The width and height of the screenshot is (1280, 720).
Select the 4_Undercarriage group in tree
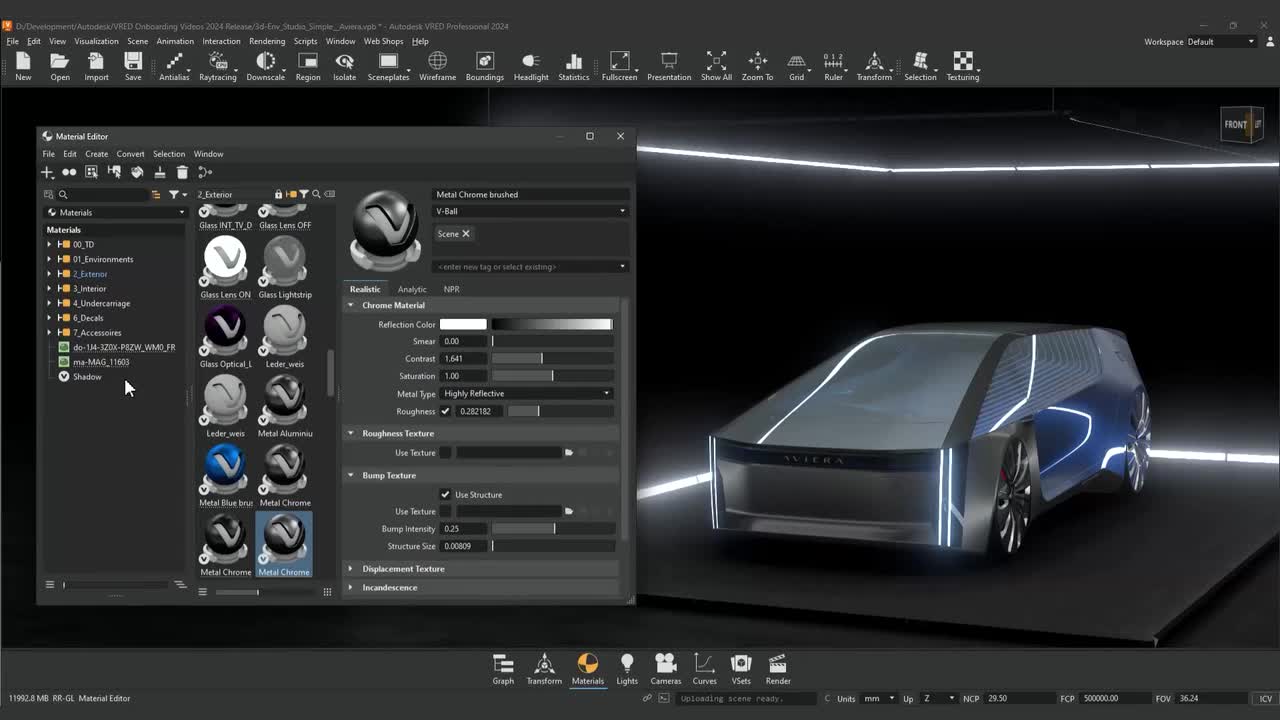point(101,303)
